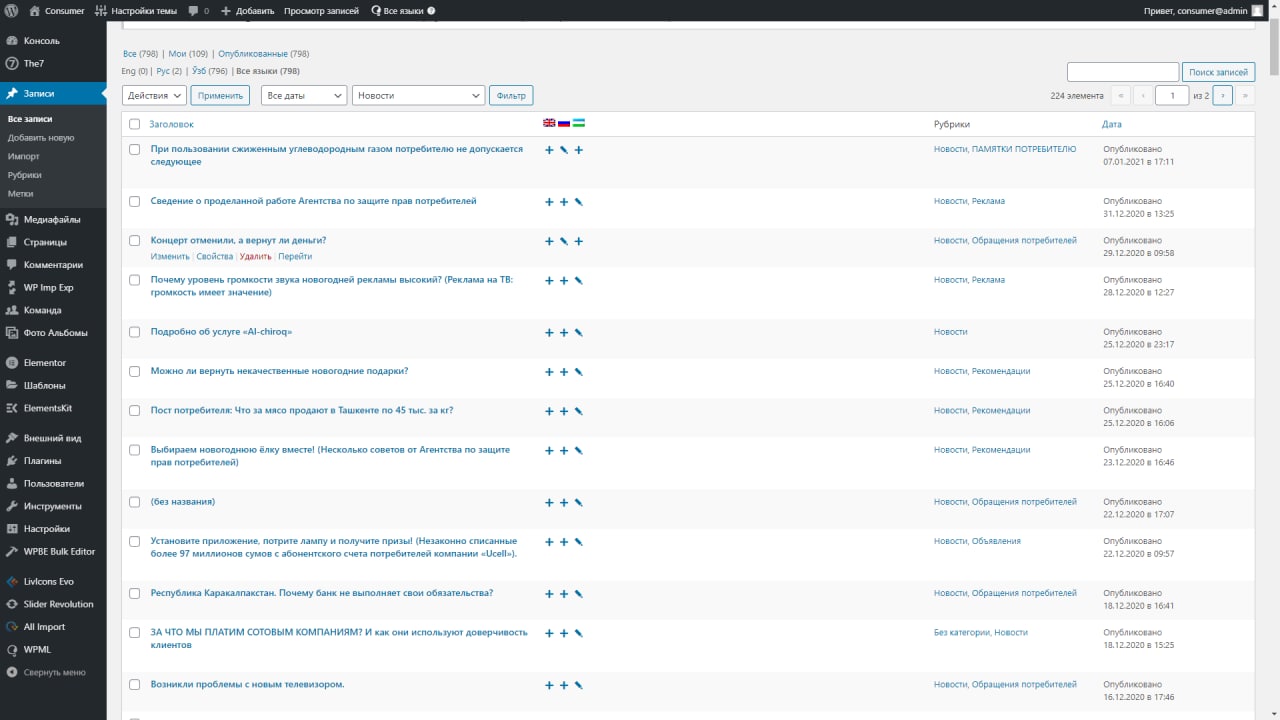Edit Uzbek translation of 'Можно ли вернуть' post
The image size is (1280, 720).
(579, 372)
